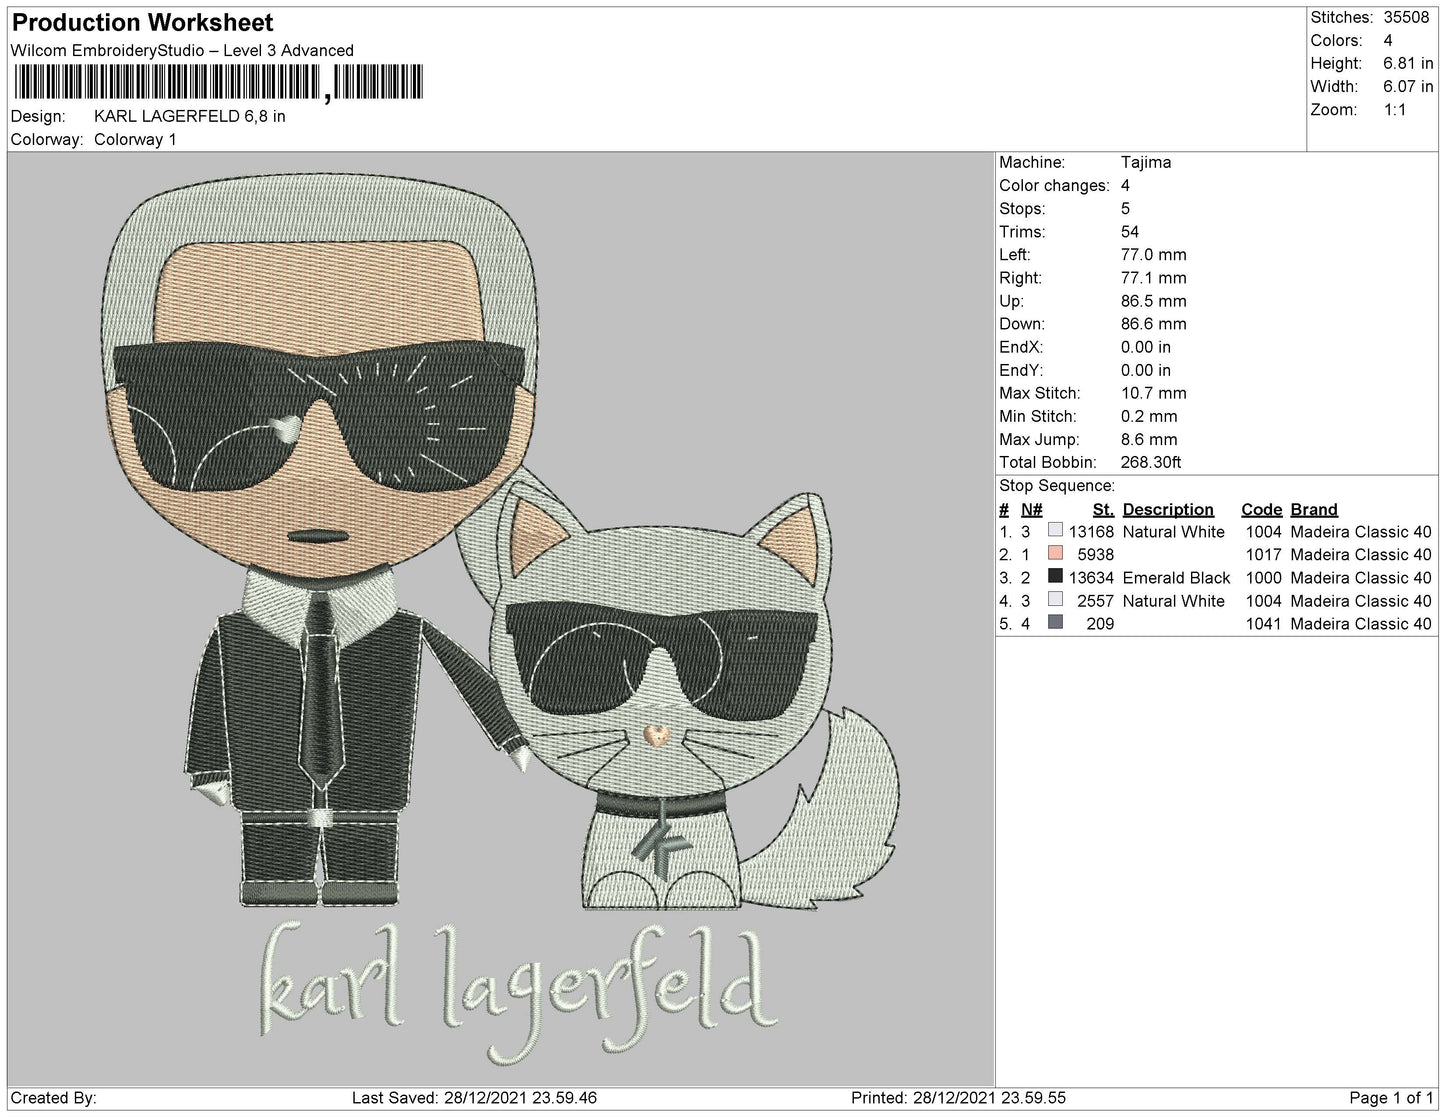Viewport: 1445px width, 1117px height.
Task: Click the 'Production Worksheet' title
Action: 143,23
